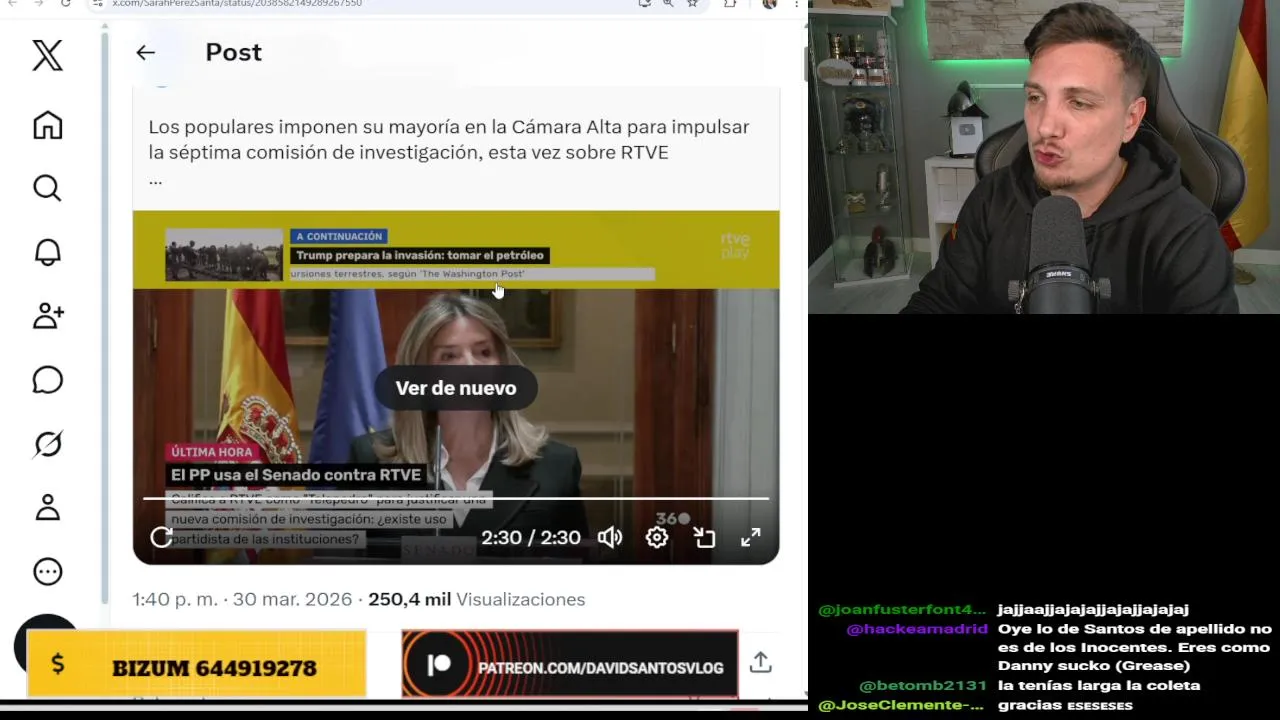Viewport: 1280px width, 720px height.
Task: Reload the page with the browser refresh icon
Action: (66, 4)
